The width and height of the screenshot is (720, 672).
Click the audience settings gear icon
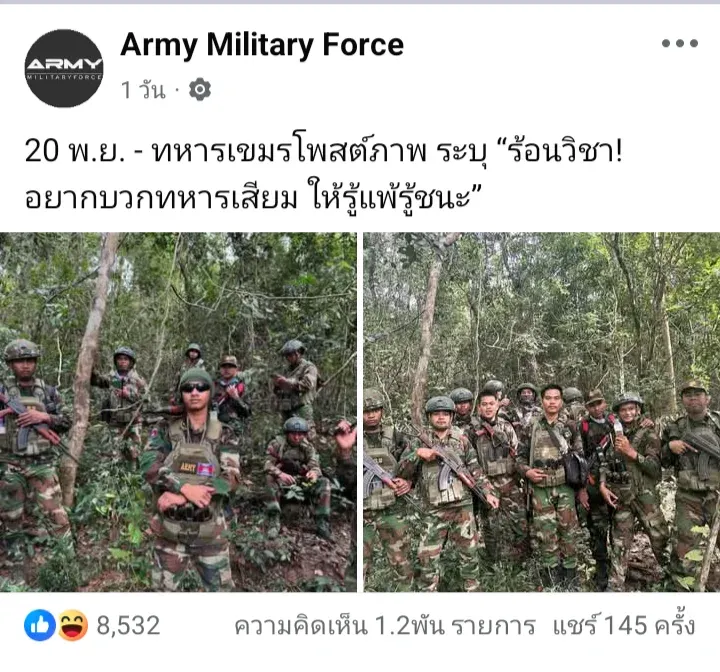click(200, 89)
